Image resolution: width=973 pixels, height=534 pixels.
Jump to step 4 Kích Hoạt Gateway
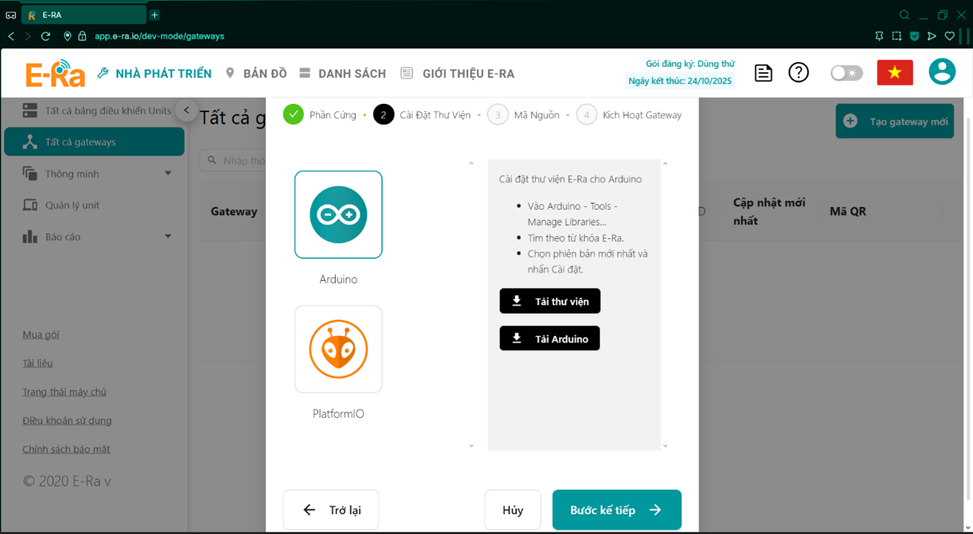click(629, 115)
